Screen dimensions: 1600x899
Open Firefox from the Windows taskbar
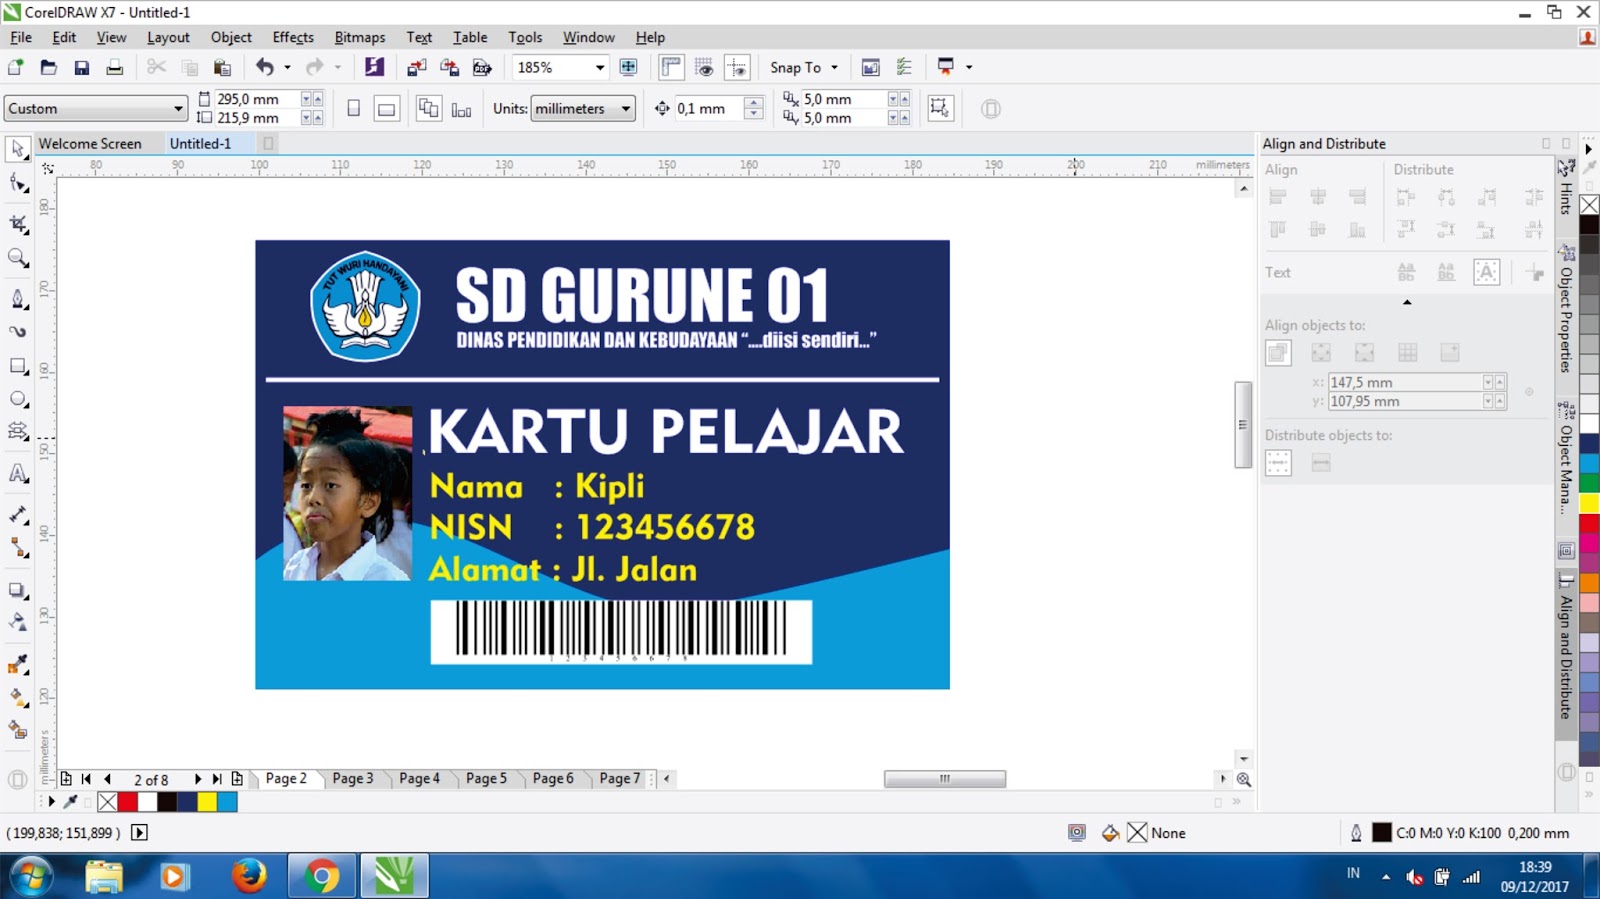(249, 876)
